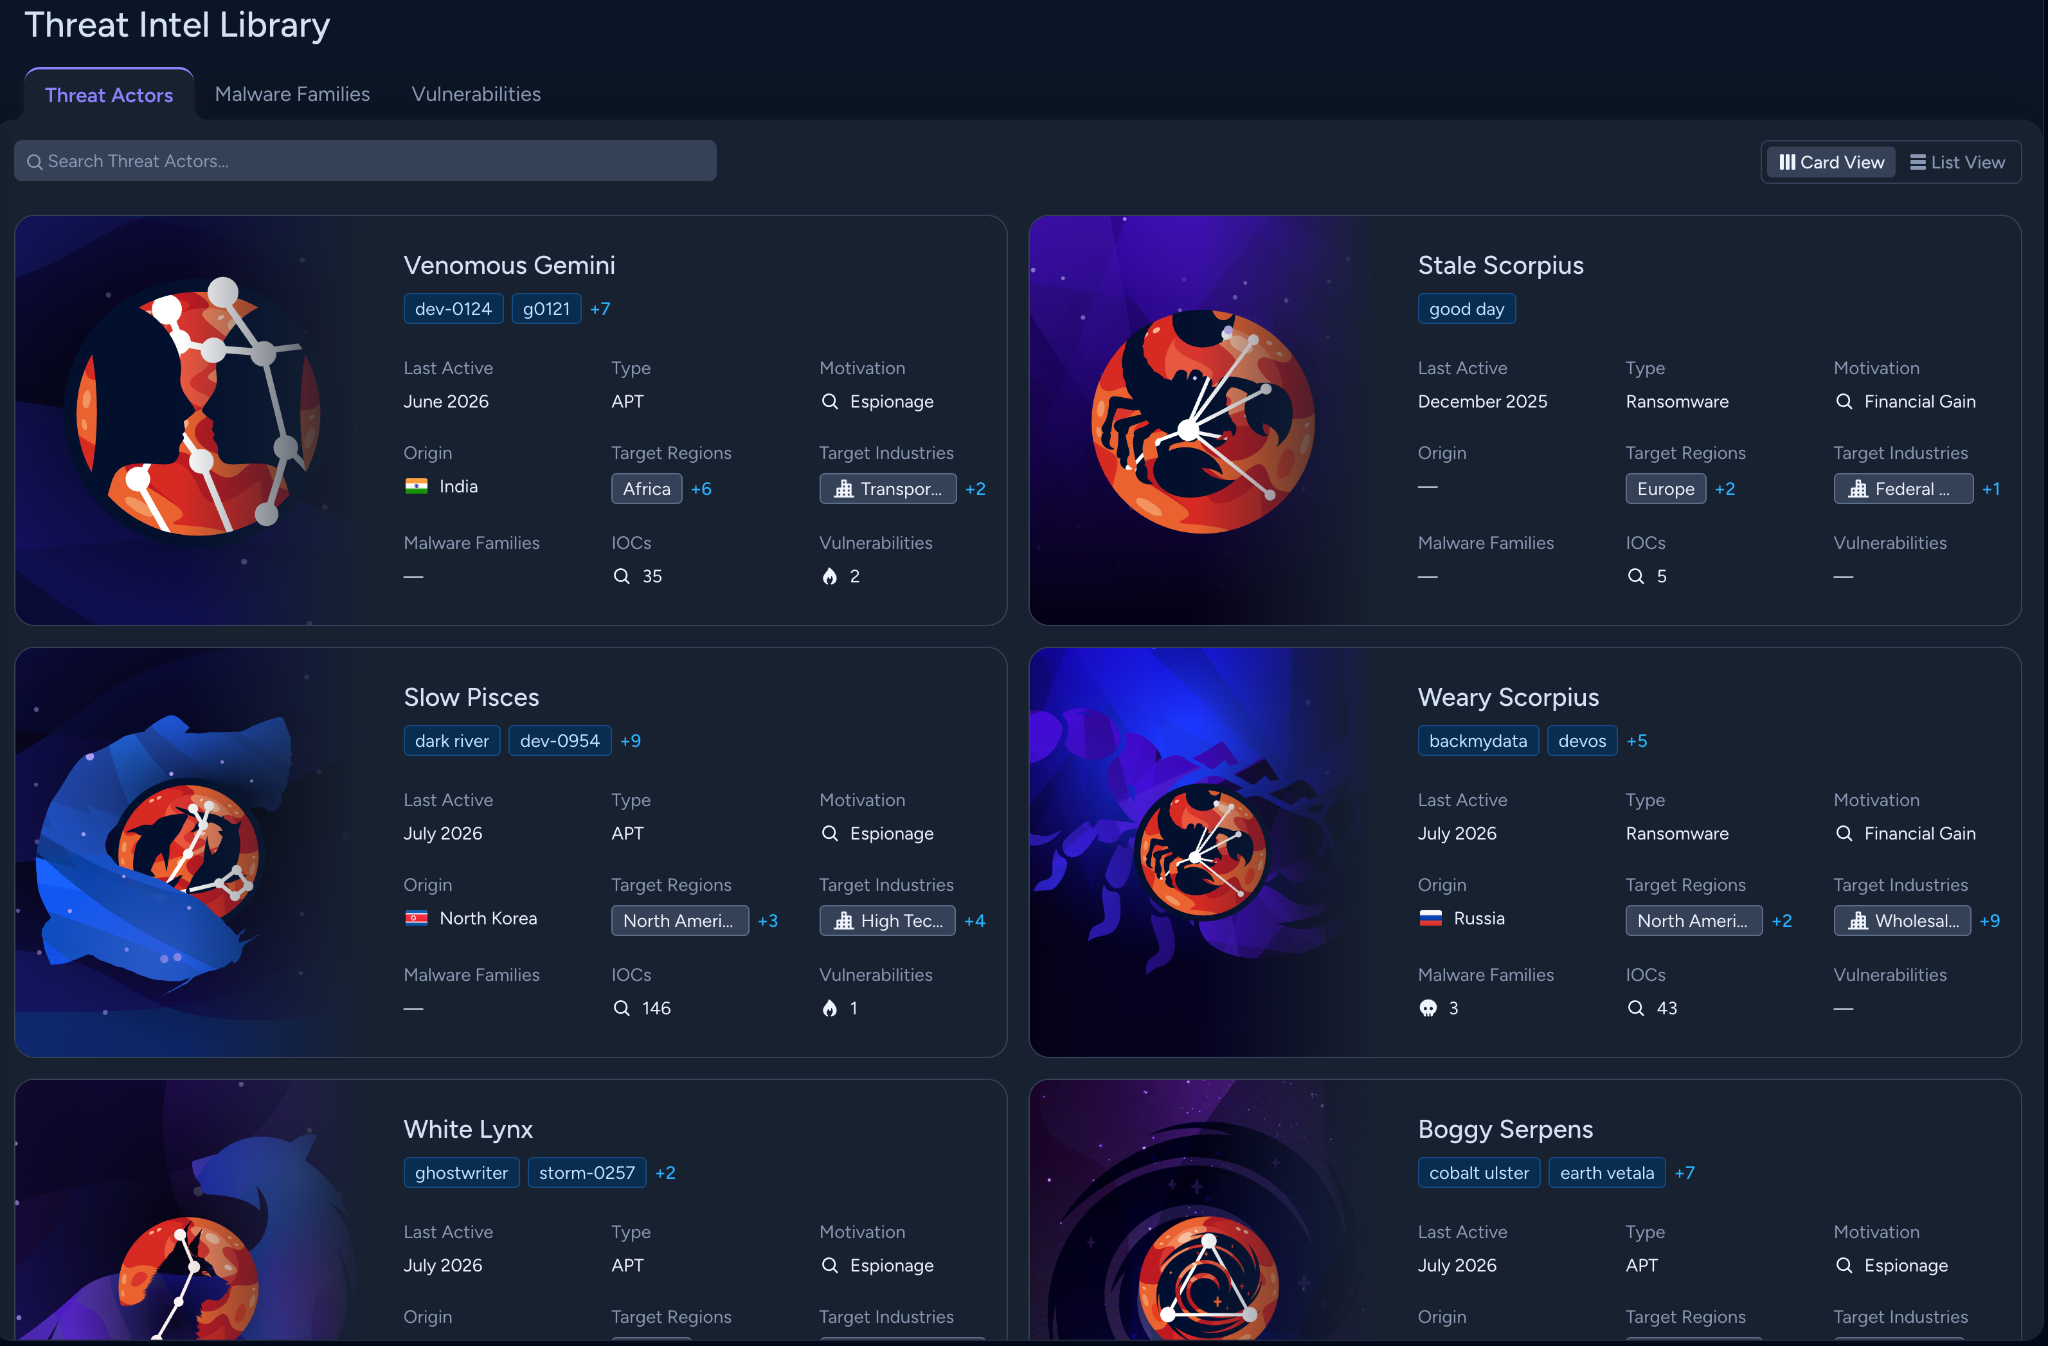Click the dev-0124 alias tag
Image resolution: width=2048 pixels, height=1346 pixels.
[453, 309]
